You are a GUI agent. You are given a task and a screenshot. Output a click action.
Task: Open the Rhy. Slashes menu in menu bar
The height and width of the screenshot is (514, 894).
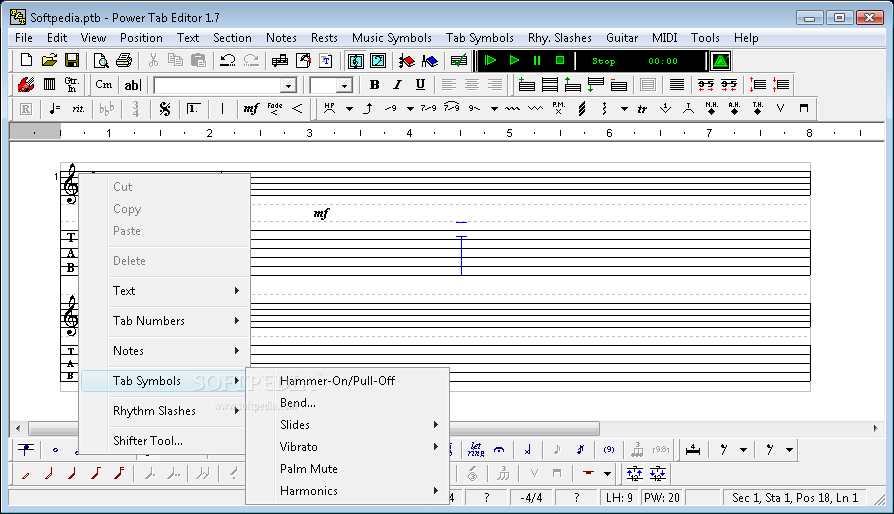(560, 38)
